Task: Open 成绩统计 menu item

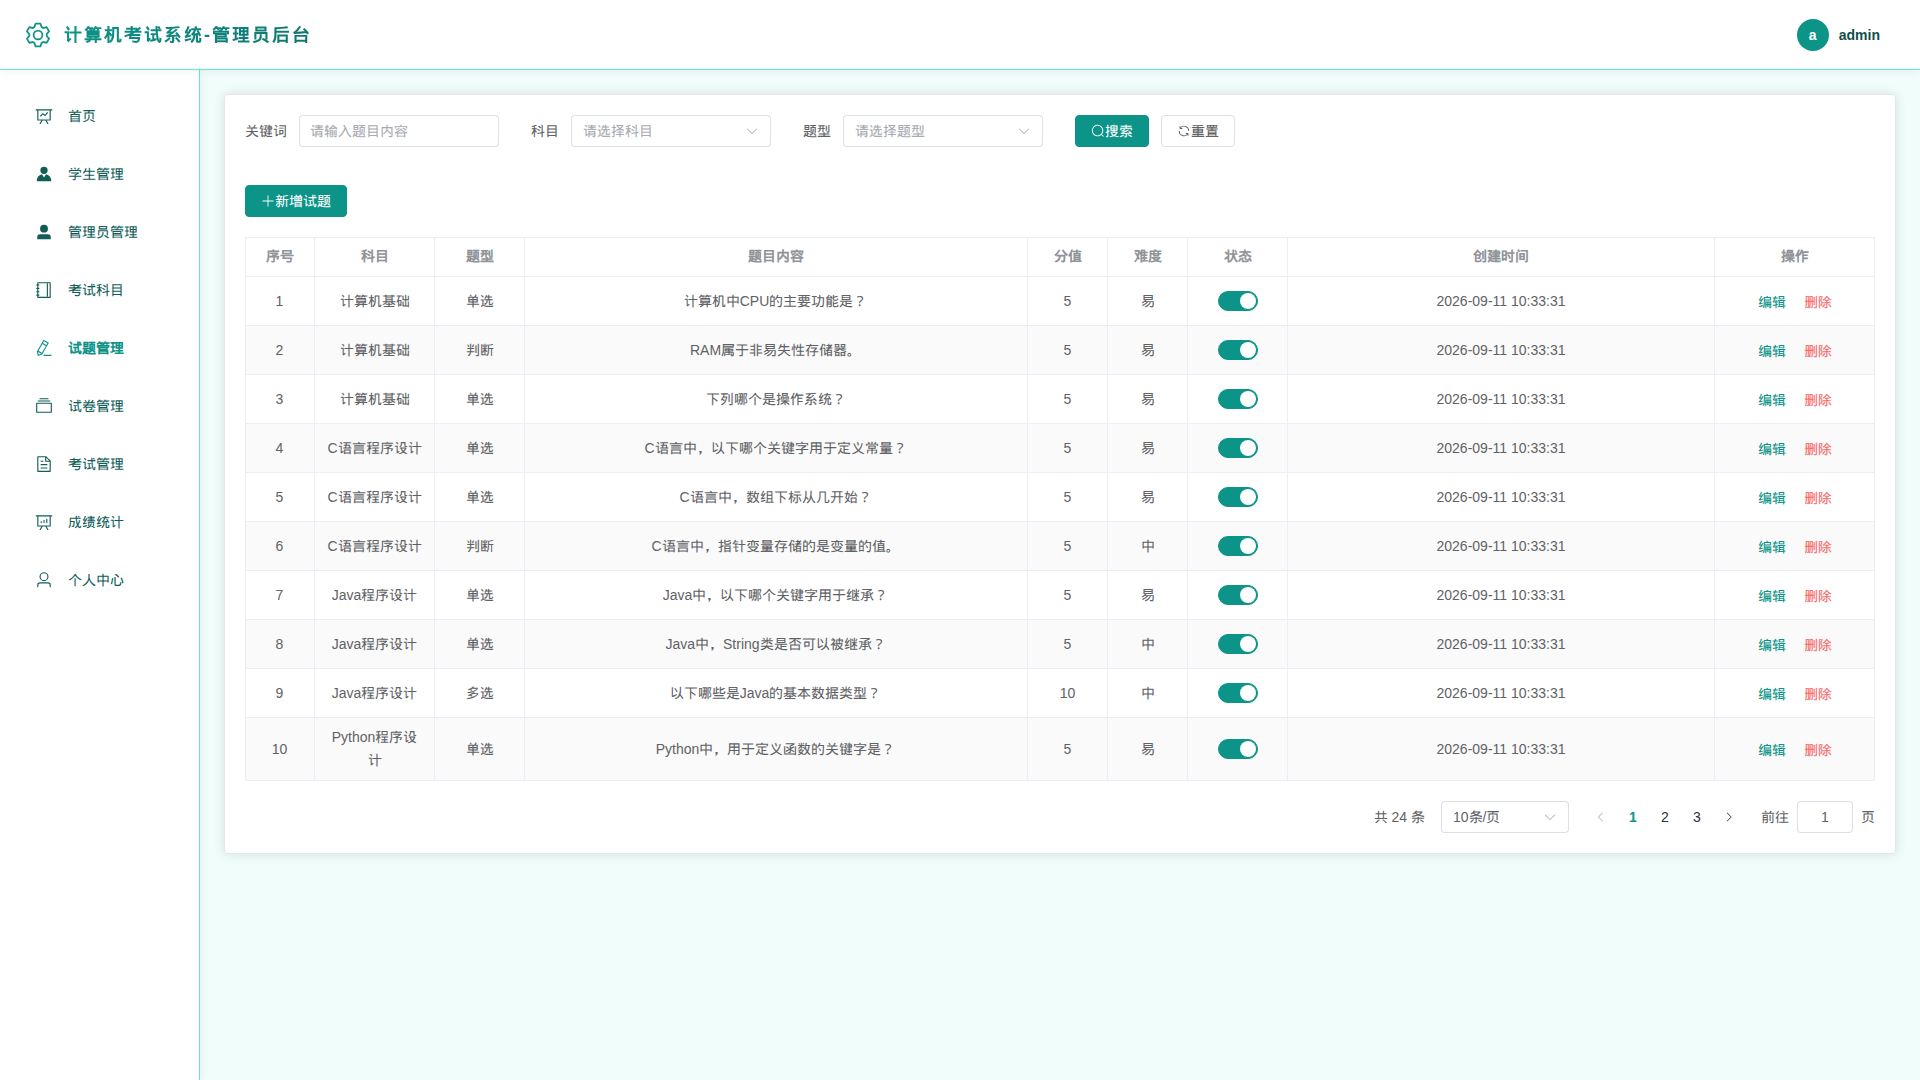Action: click(100, 522)
